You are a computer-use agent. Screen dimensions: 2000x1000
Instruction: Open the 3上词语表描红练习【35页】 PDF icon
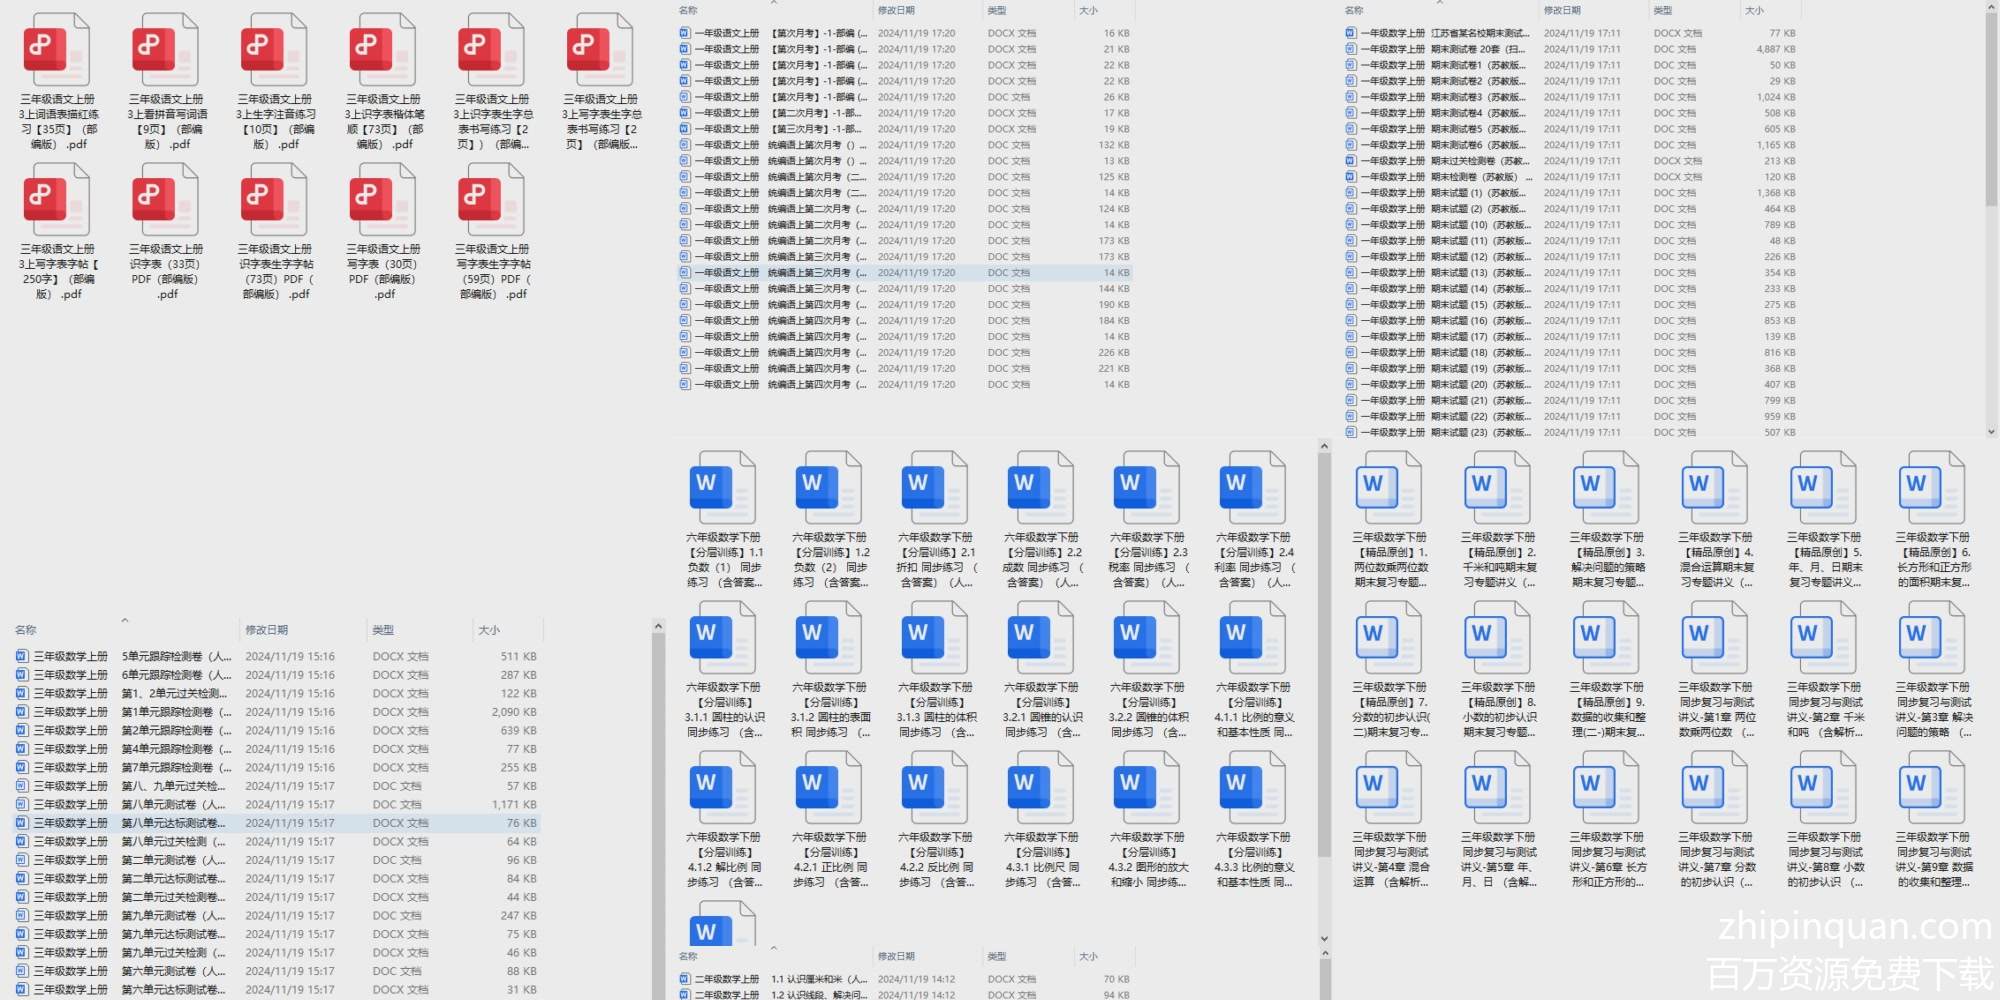pyautogui.click(x=57, y=50)
